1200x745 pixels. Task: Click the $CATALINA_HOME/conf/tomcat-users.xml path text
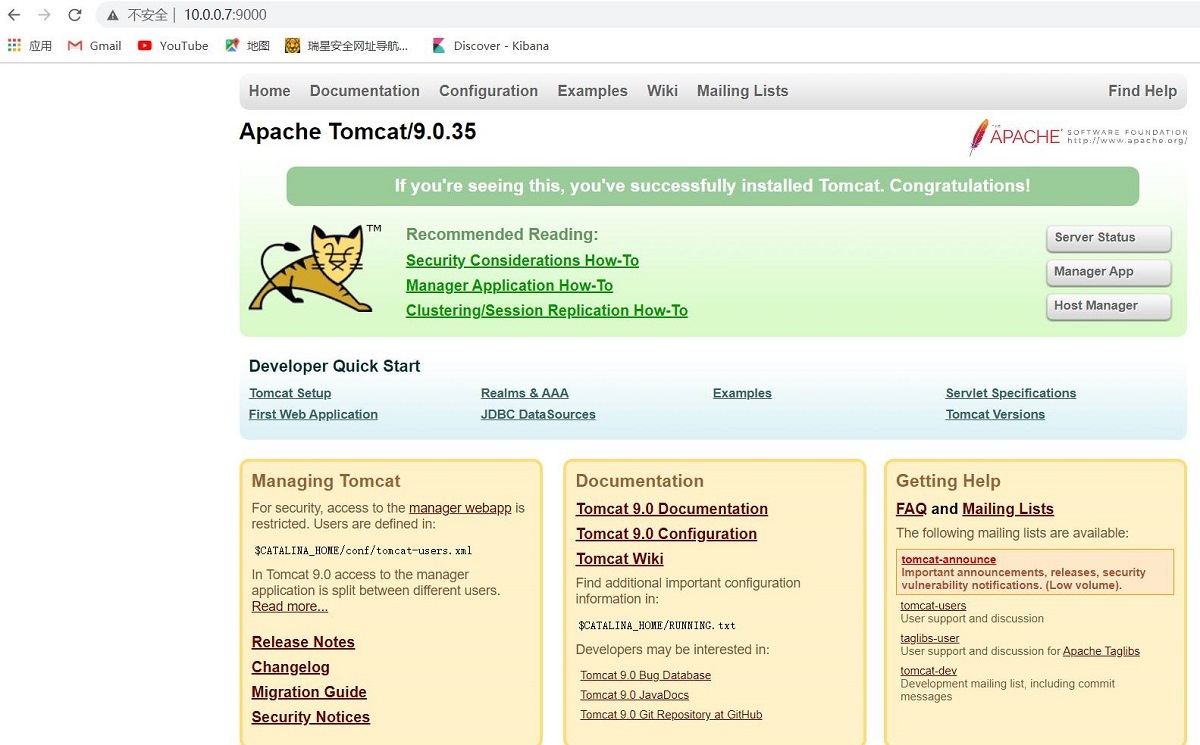[x=363, y=550]
